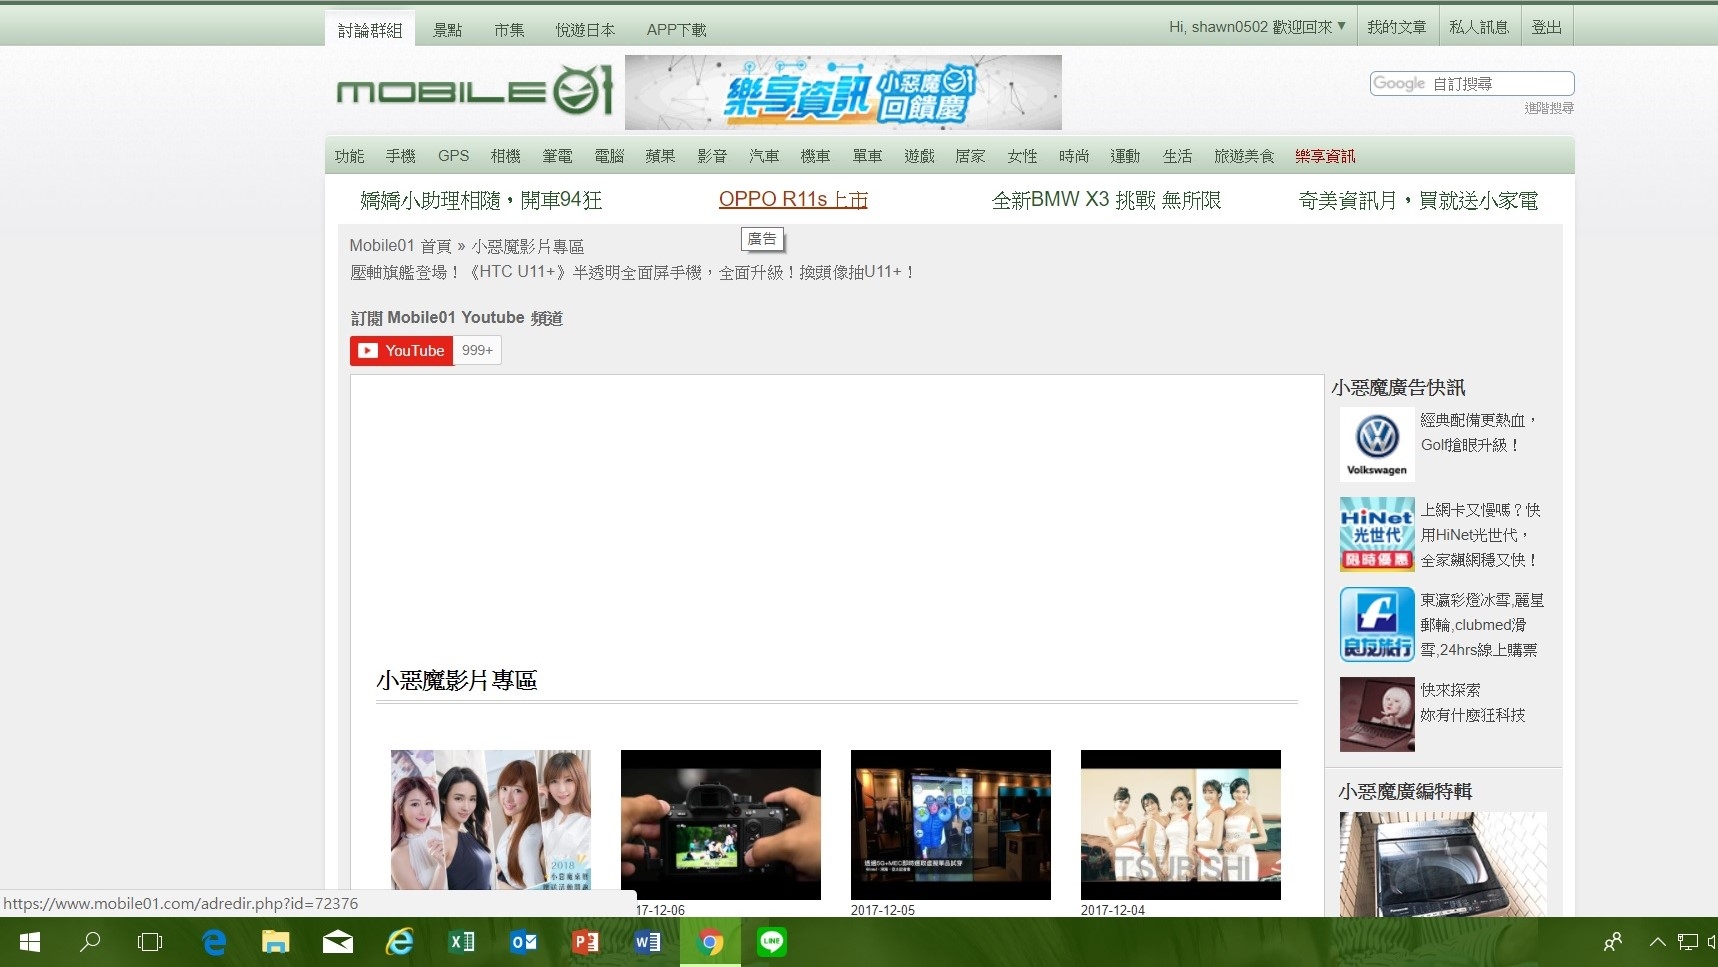The height and width of the screenshot is (967, 1718).
Task: Select the 討論群組 tab
Action: point(370,30)
